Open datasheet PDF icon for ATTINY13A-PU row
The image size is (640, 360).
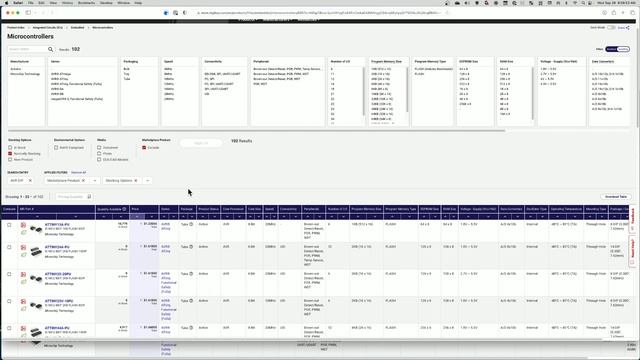click(23, 225)
